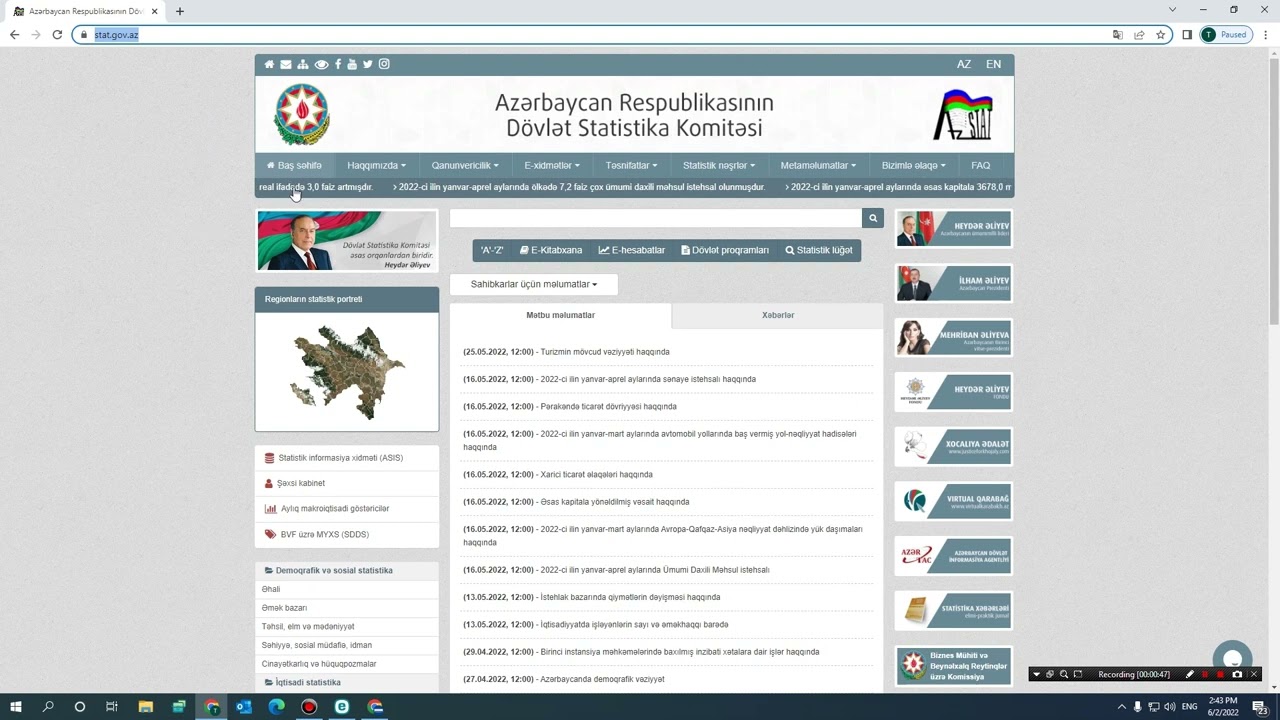Expand the Metaməlumatlar dropdown menu

pyautogui.click(x=818, y=165)
